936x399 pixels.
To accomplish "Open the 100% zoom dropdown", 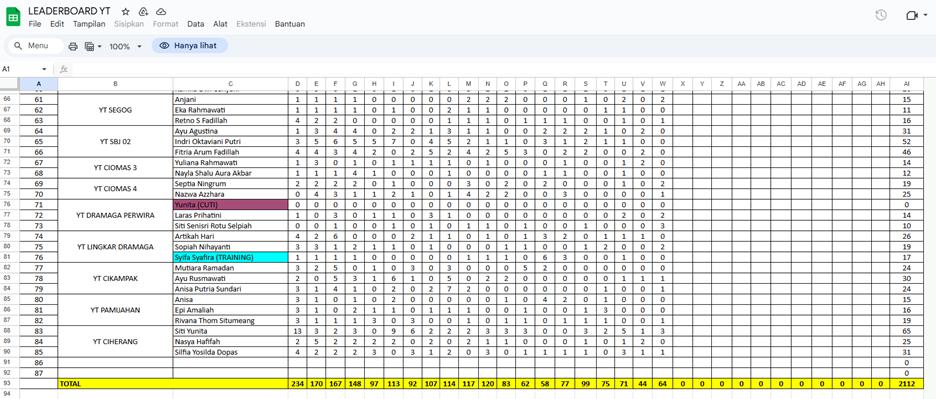I will point(125,46).
